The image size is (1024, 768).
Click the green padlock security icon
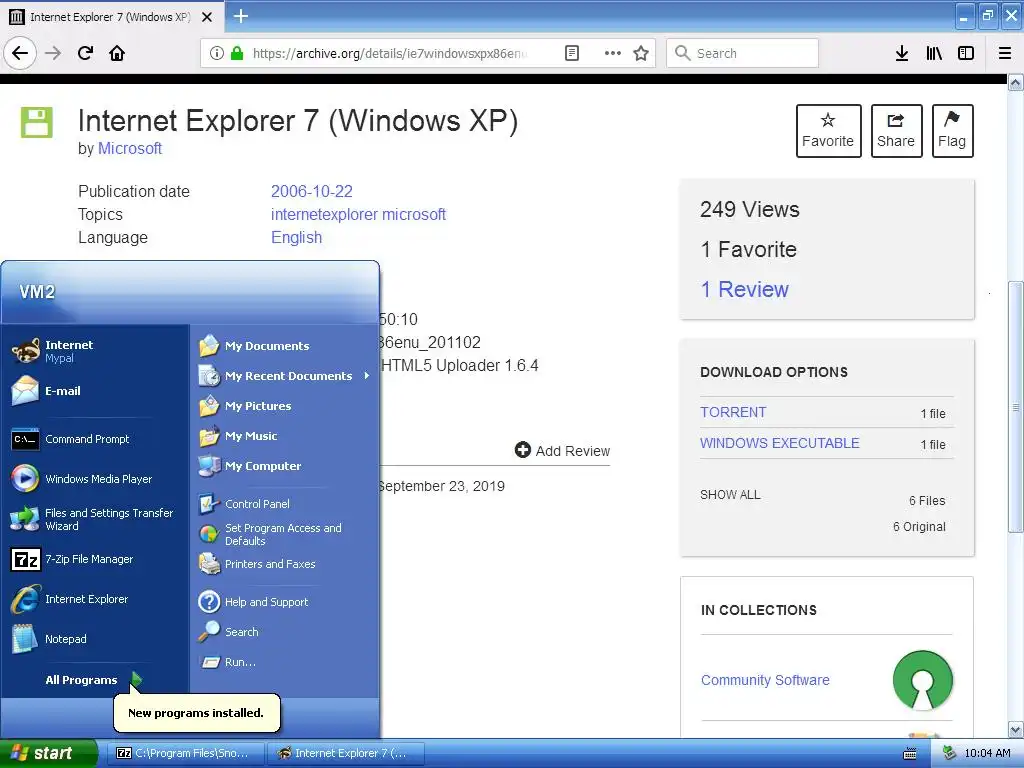[237, 53]
